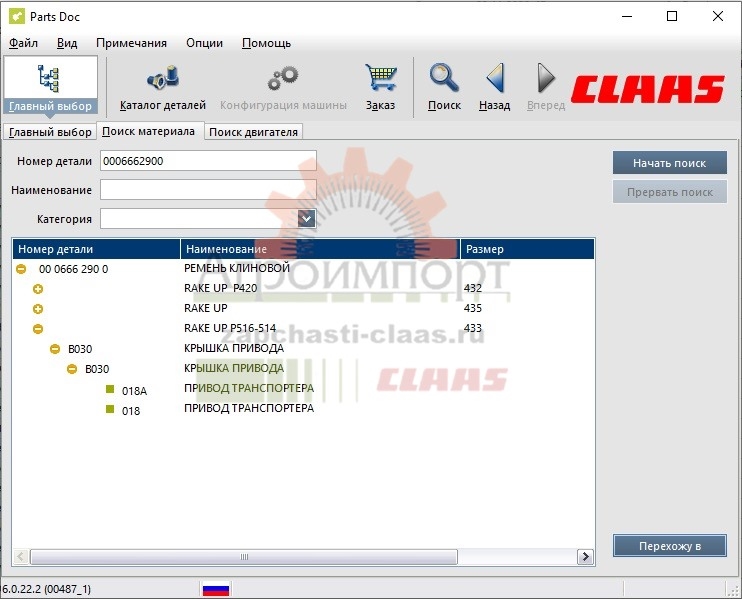Go back with the Назад arrow
Screen dimensions: 742x599
(495, 78)
